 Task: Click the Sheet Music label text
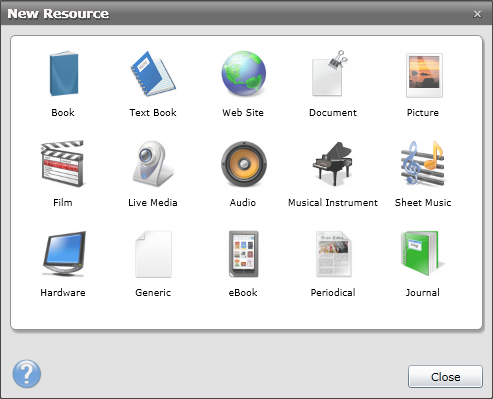[423, 203]
